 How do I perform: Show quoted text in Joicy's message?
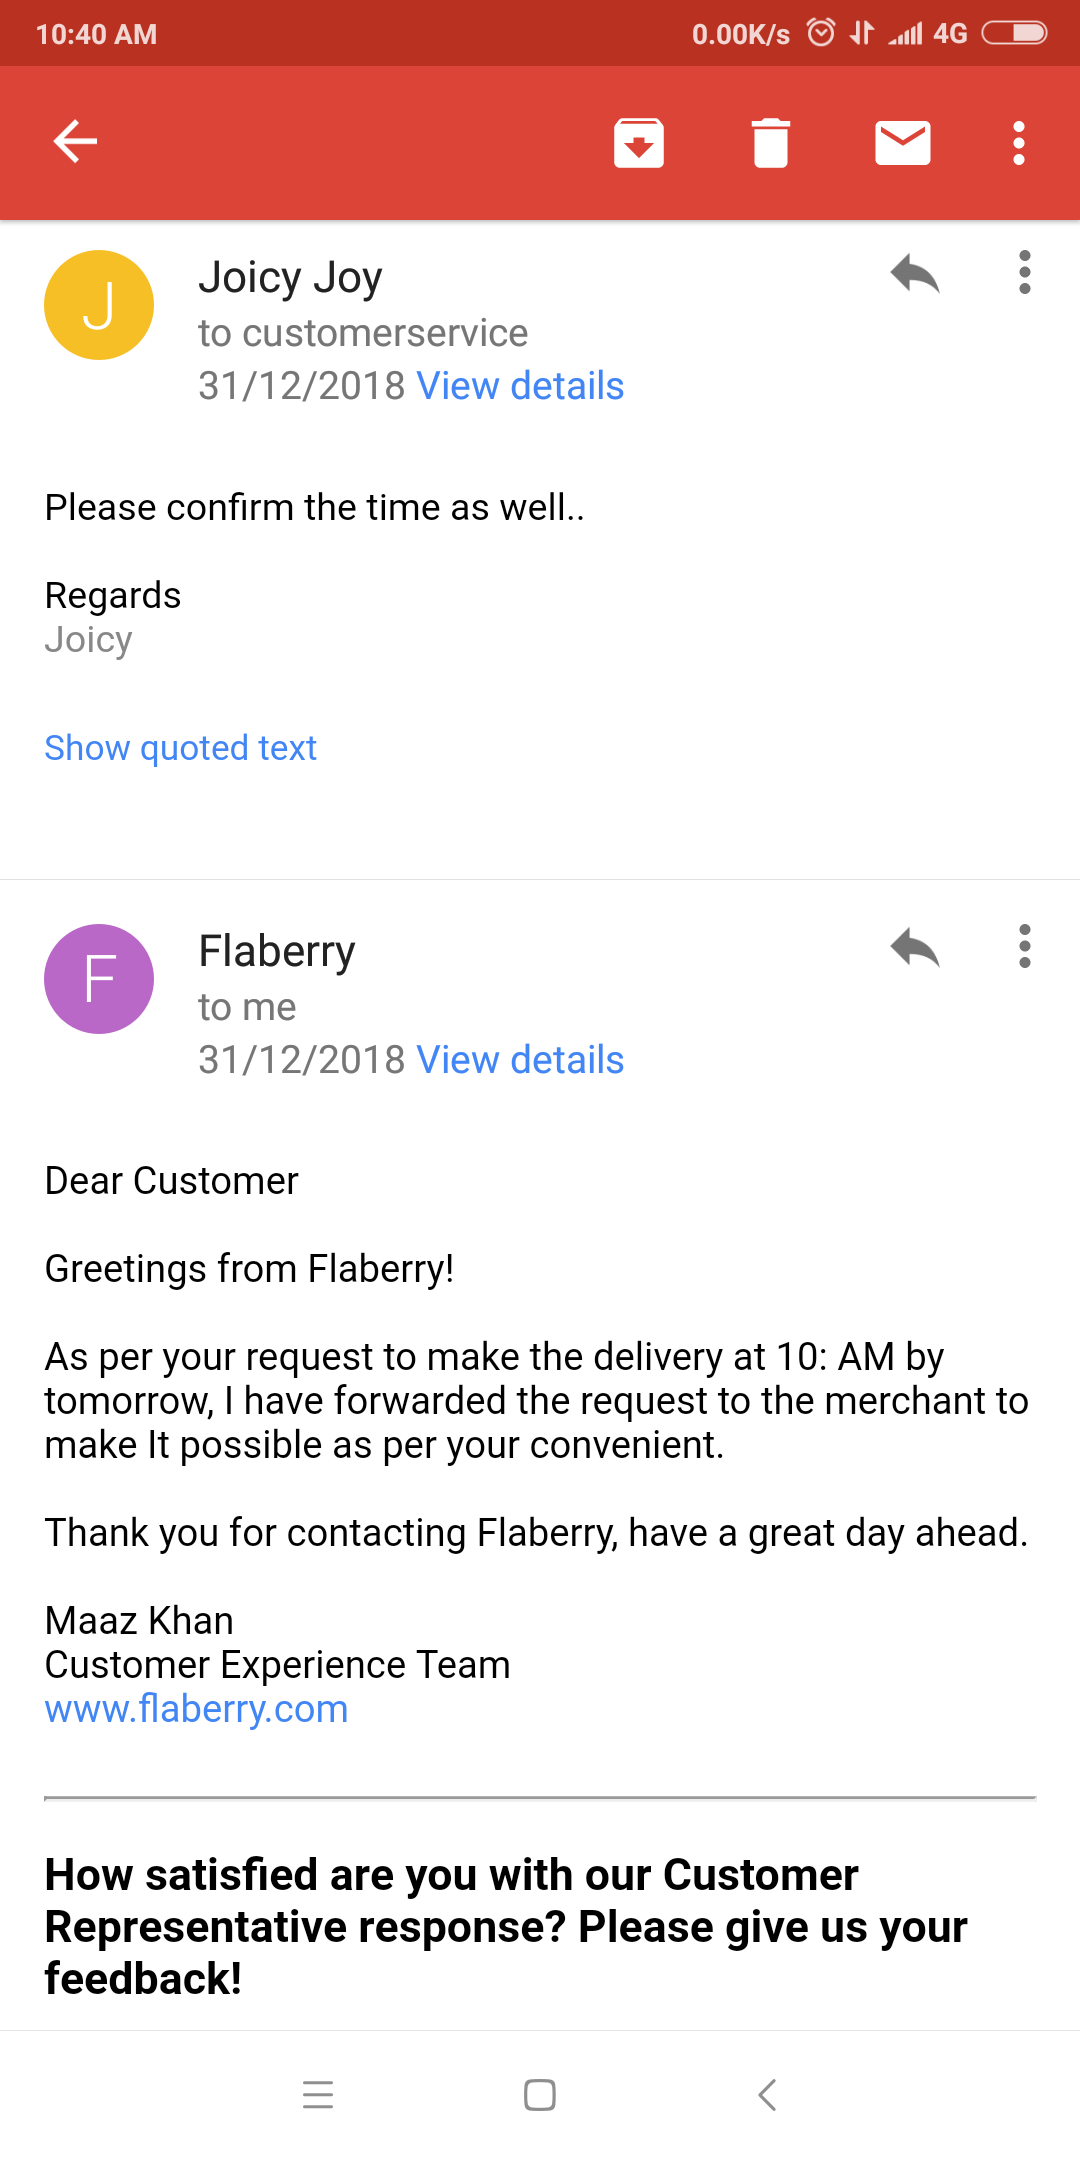pyautogui.click(x=181, y=748)
